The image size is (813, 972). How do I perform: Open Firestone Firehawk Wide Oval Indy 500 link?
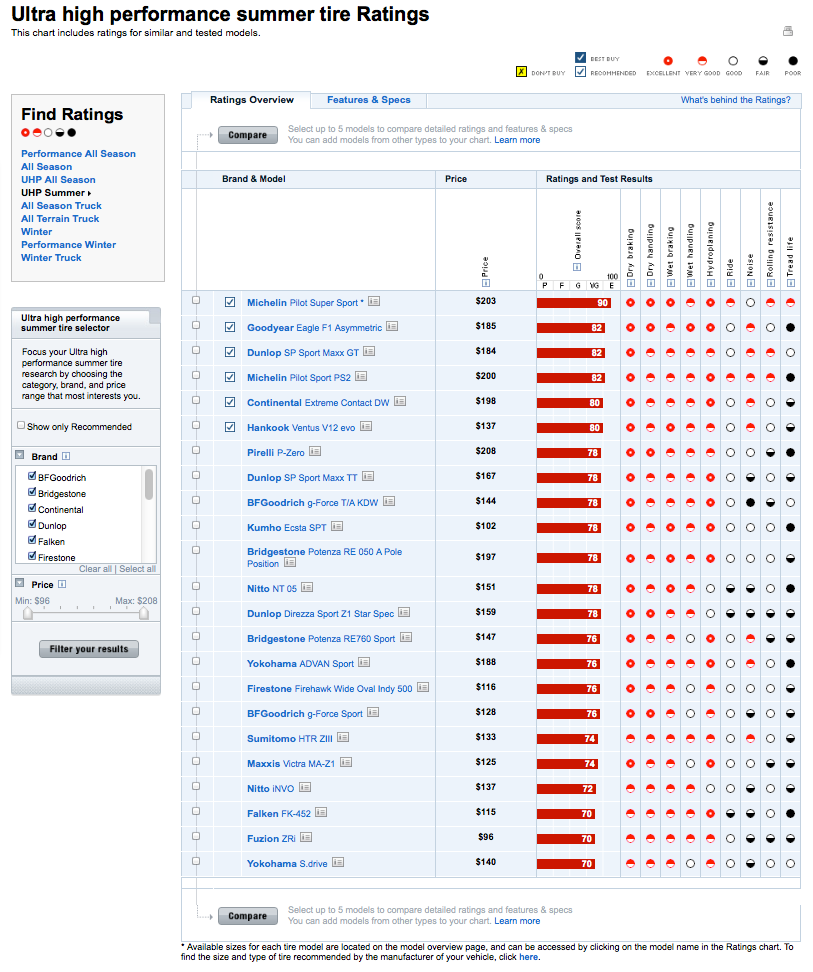coord(330,689)
